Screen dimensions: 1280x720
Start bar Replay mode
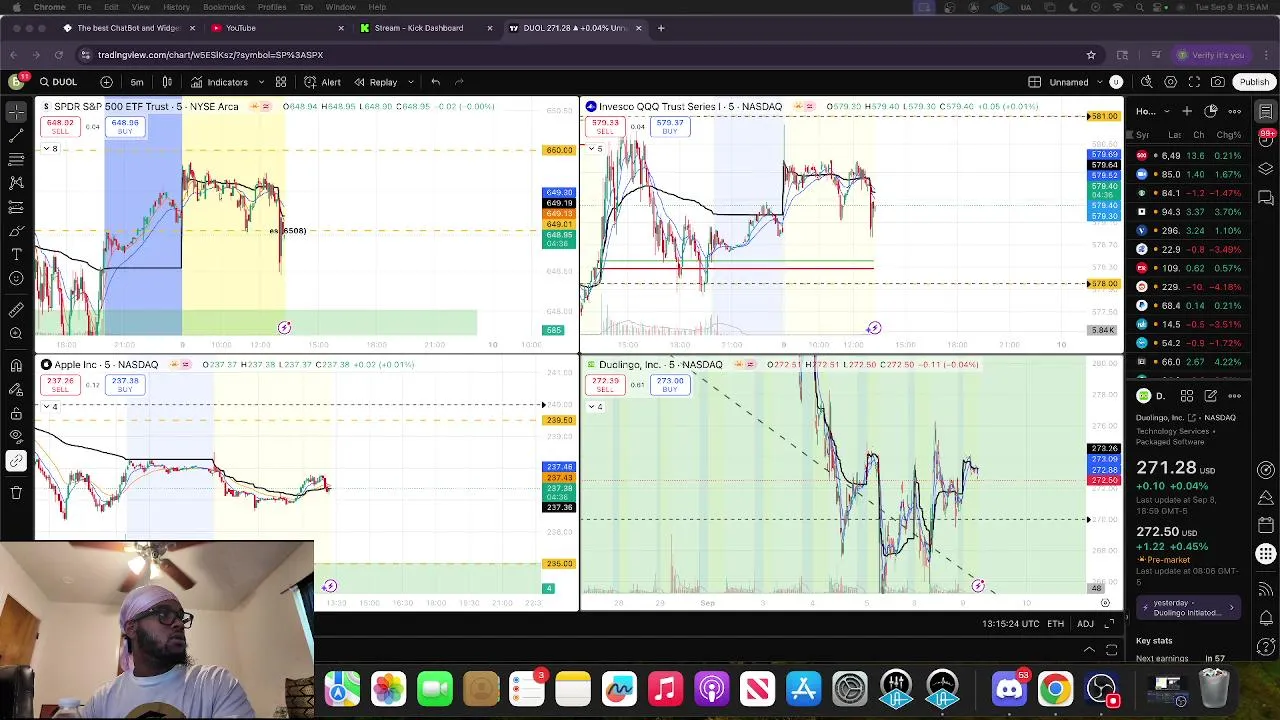point(375,82)
